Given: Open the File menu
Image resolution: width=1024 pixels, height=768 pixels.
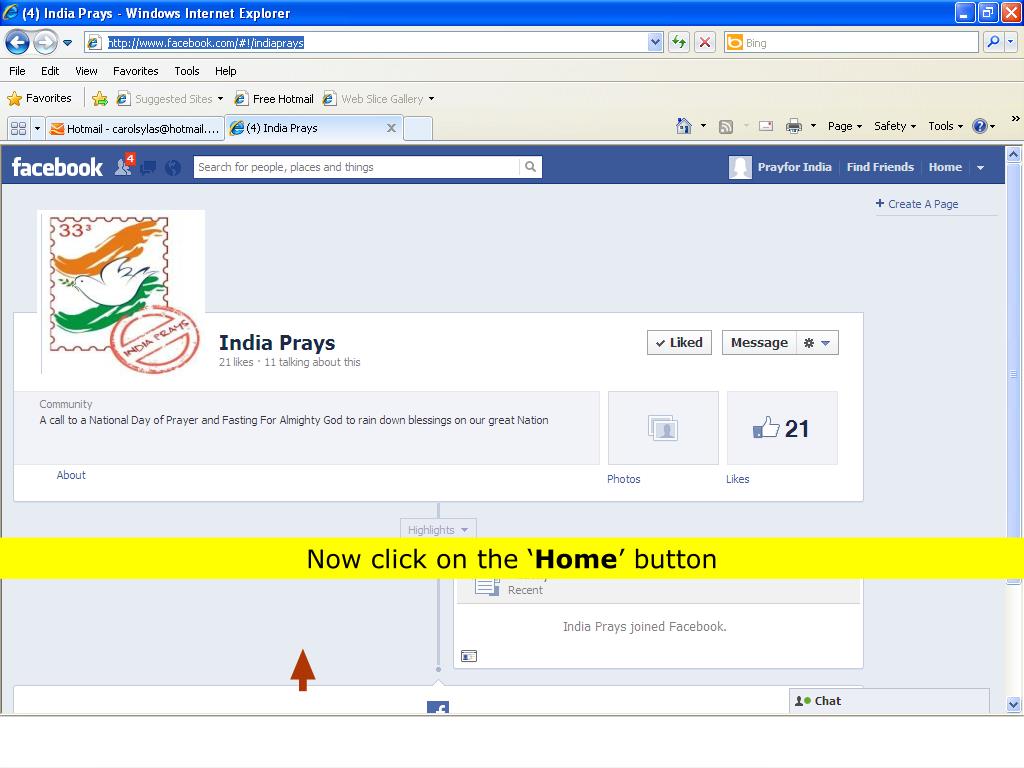Looking at the screenshot, I should [17, 71].
